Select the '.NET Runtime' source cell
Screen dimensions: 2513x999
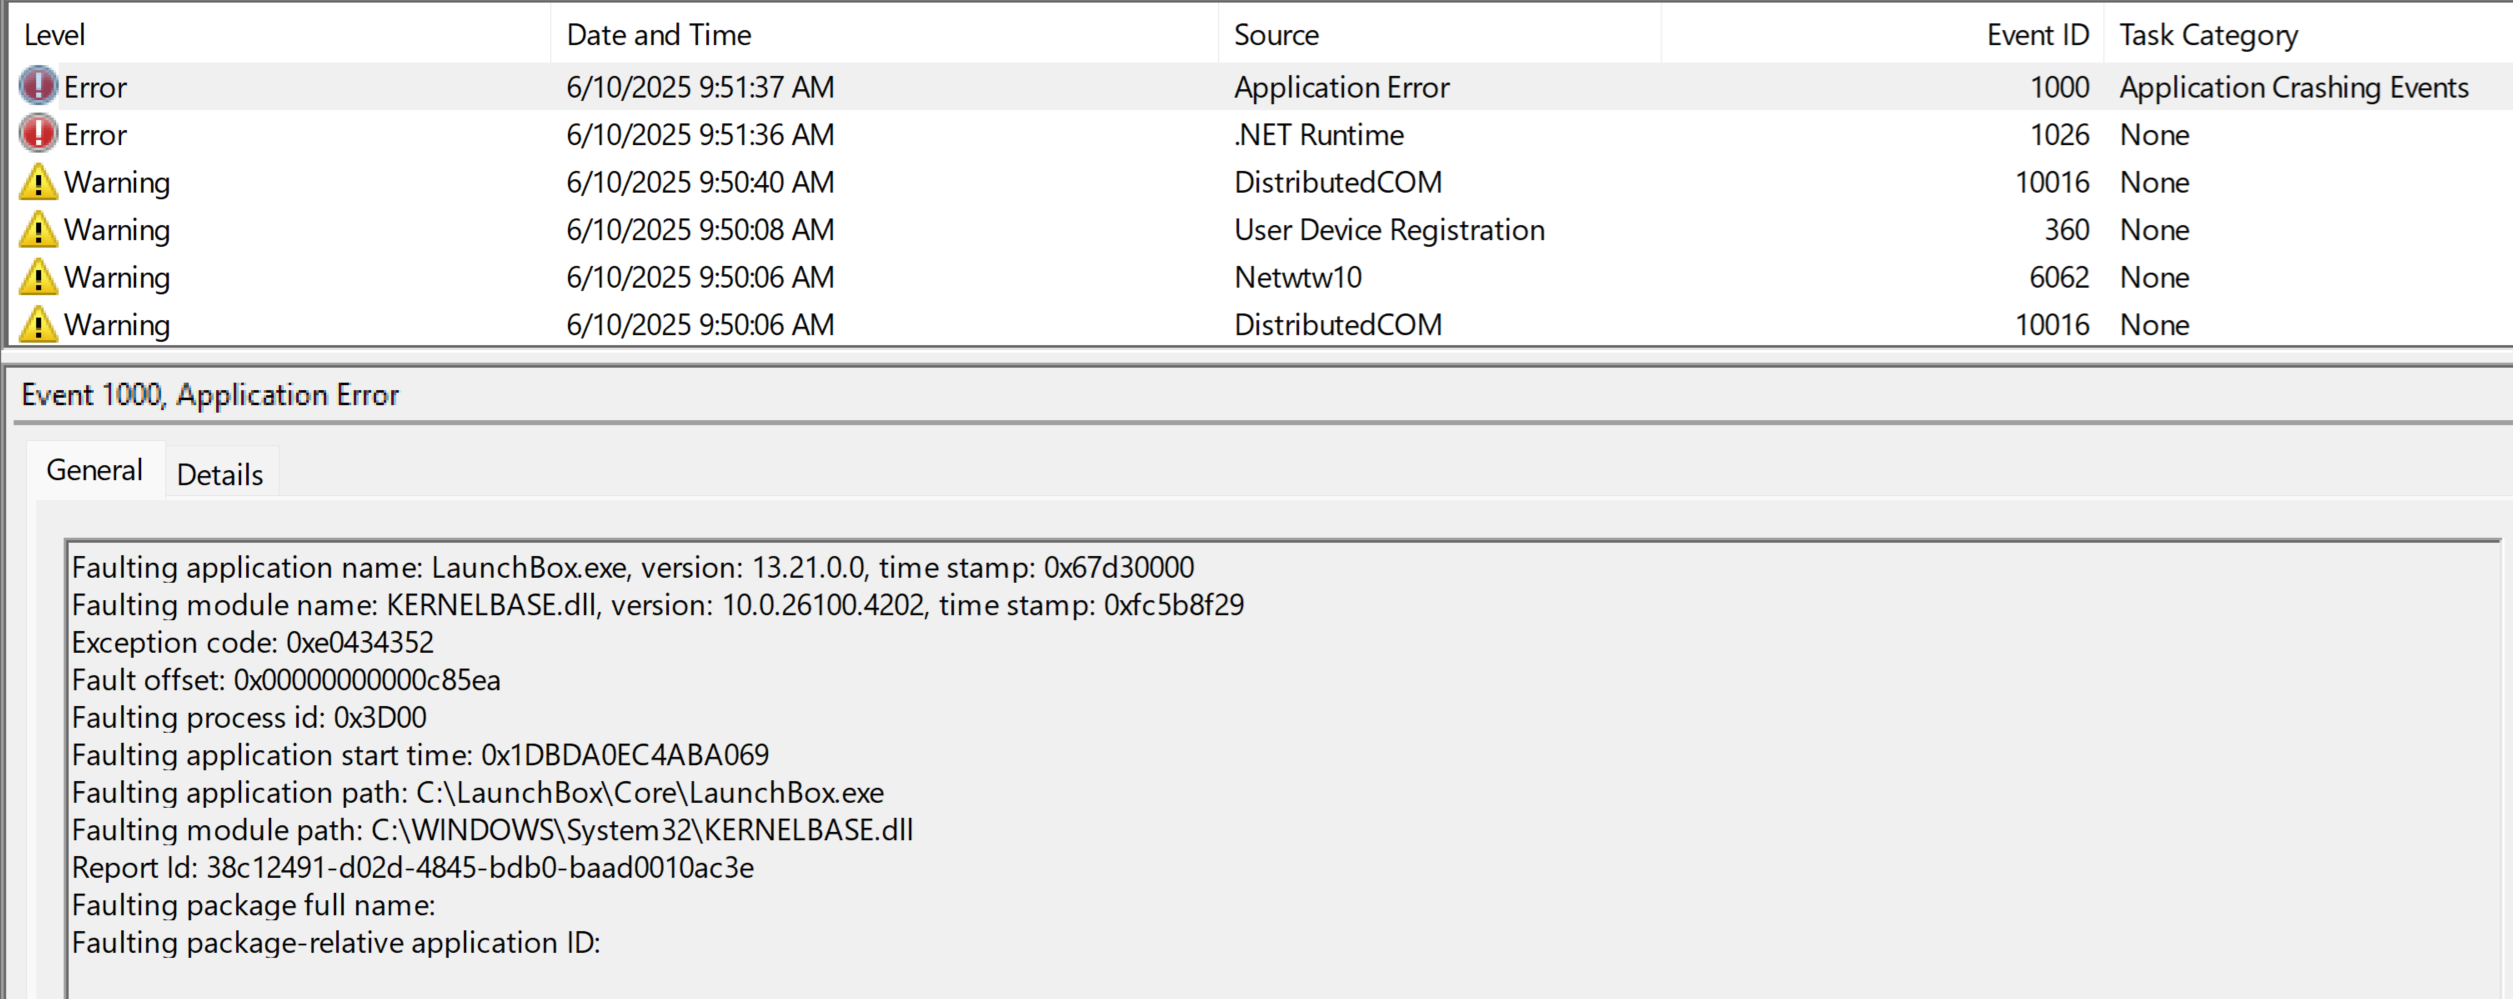[1319, 134]
